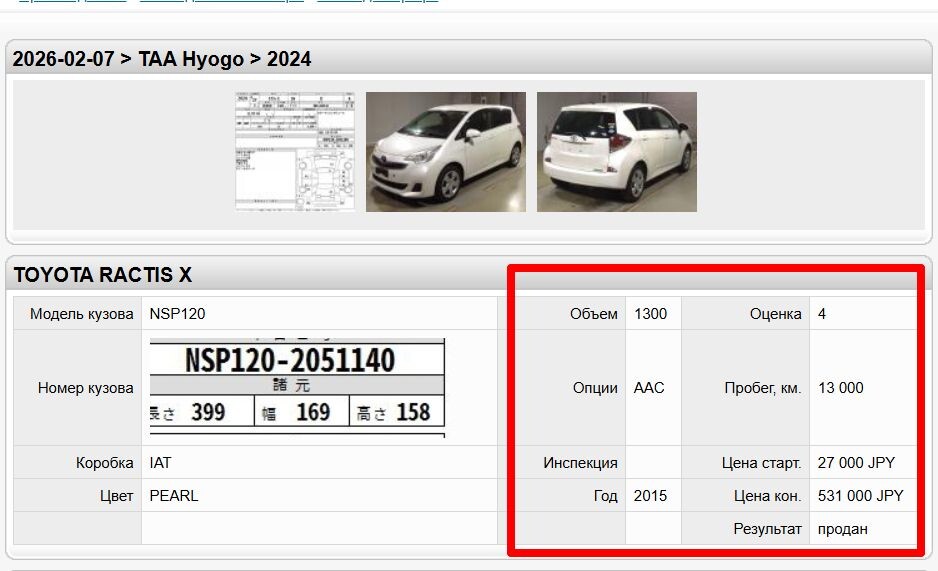
Task: Click the Инспекция label
Action: 580,463
